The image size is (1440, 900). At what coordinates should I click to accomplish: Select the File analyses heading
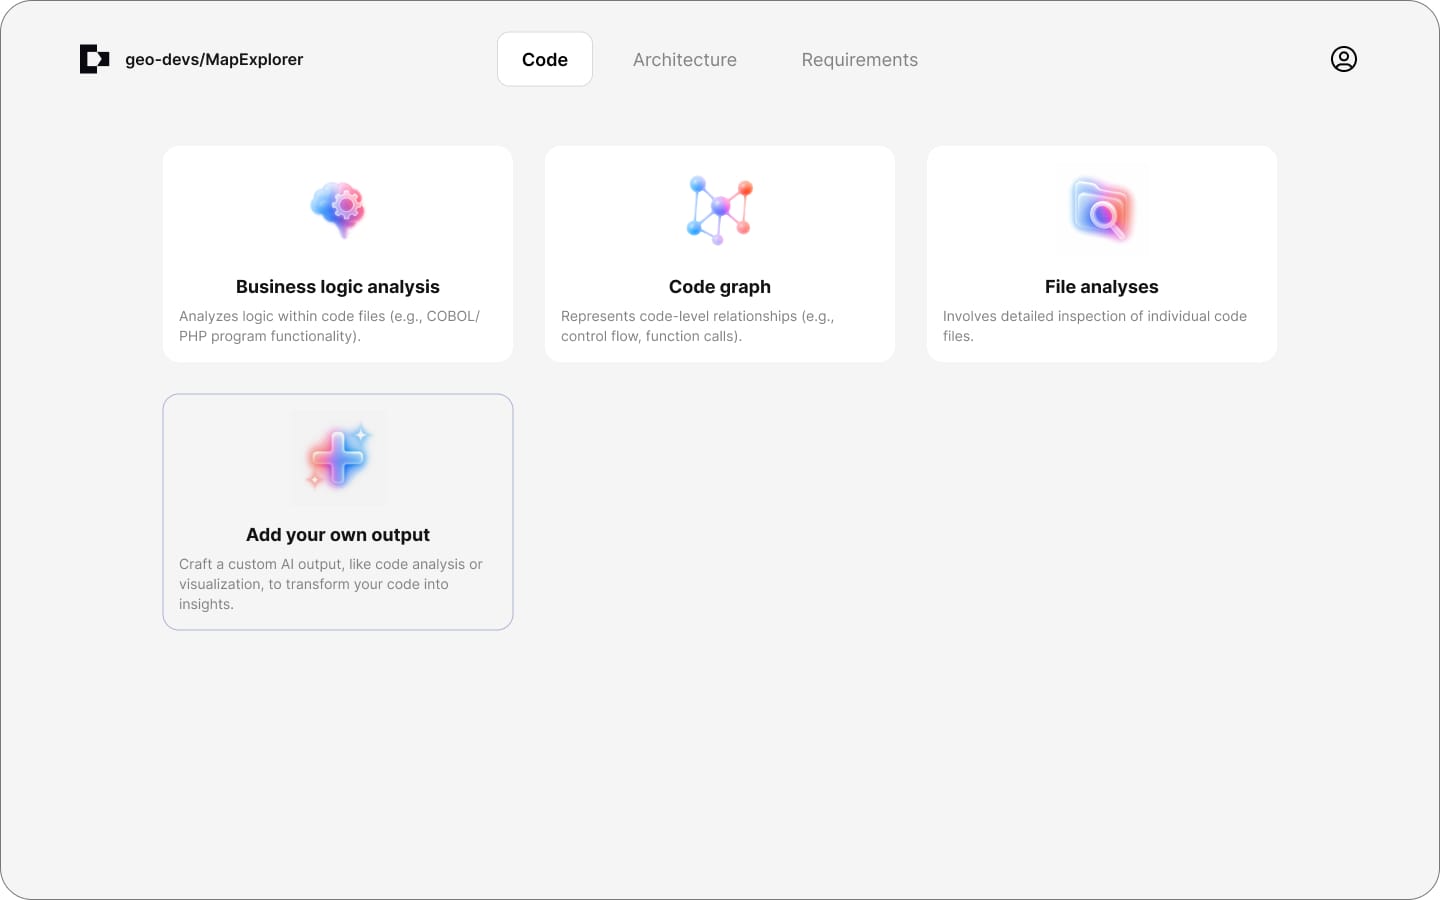(x=1101, y=287)
